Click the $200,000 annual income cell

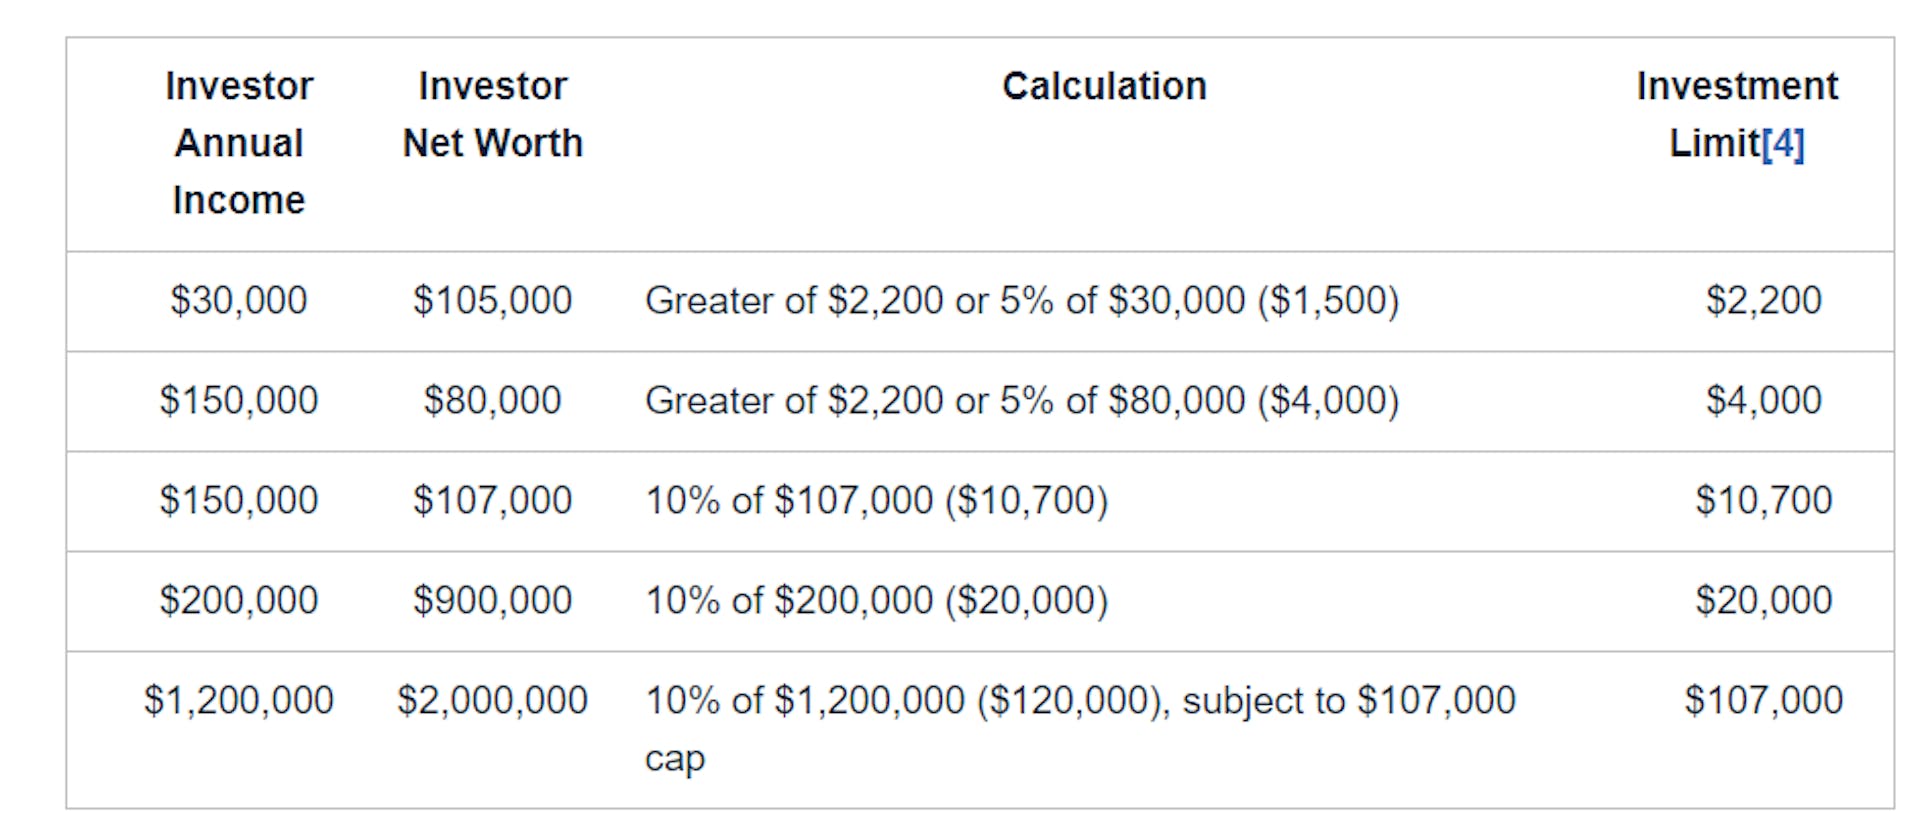click(x=239, y=600)
